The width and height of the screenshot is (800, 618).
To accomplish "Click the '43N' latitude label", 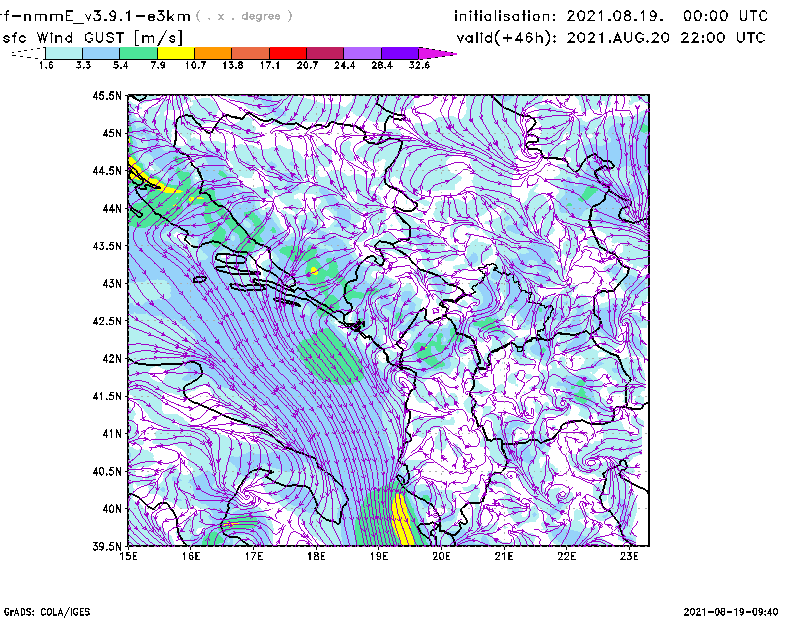I will click(112, 283).
